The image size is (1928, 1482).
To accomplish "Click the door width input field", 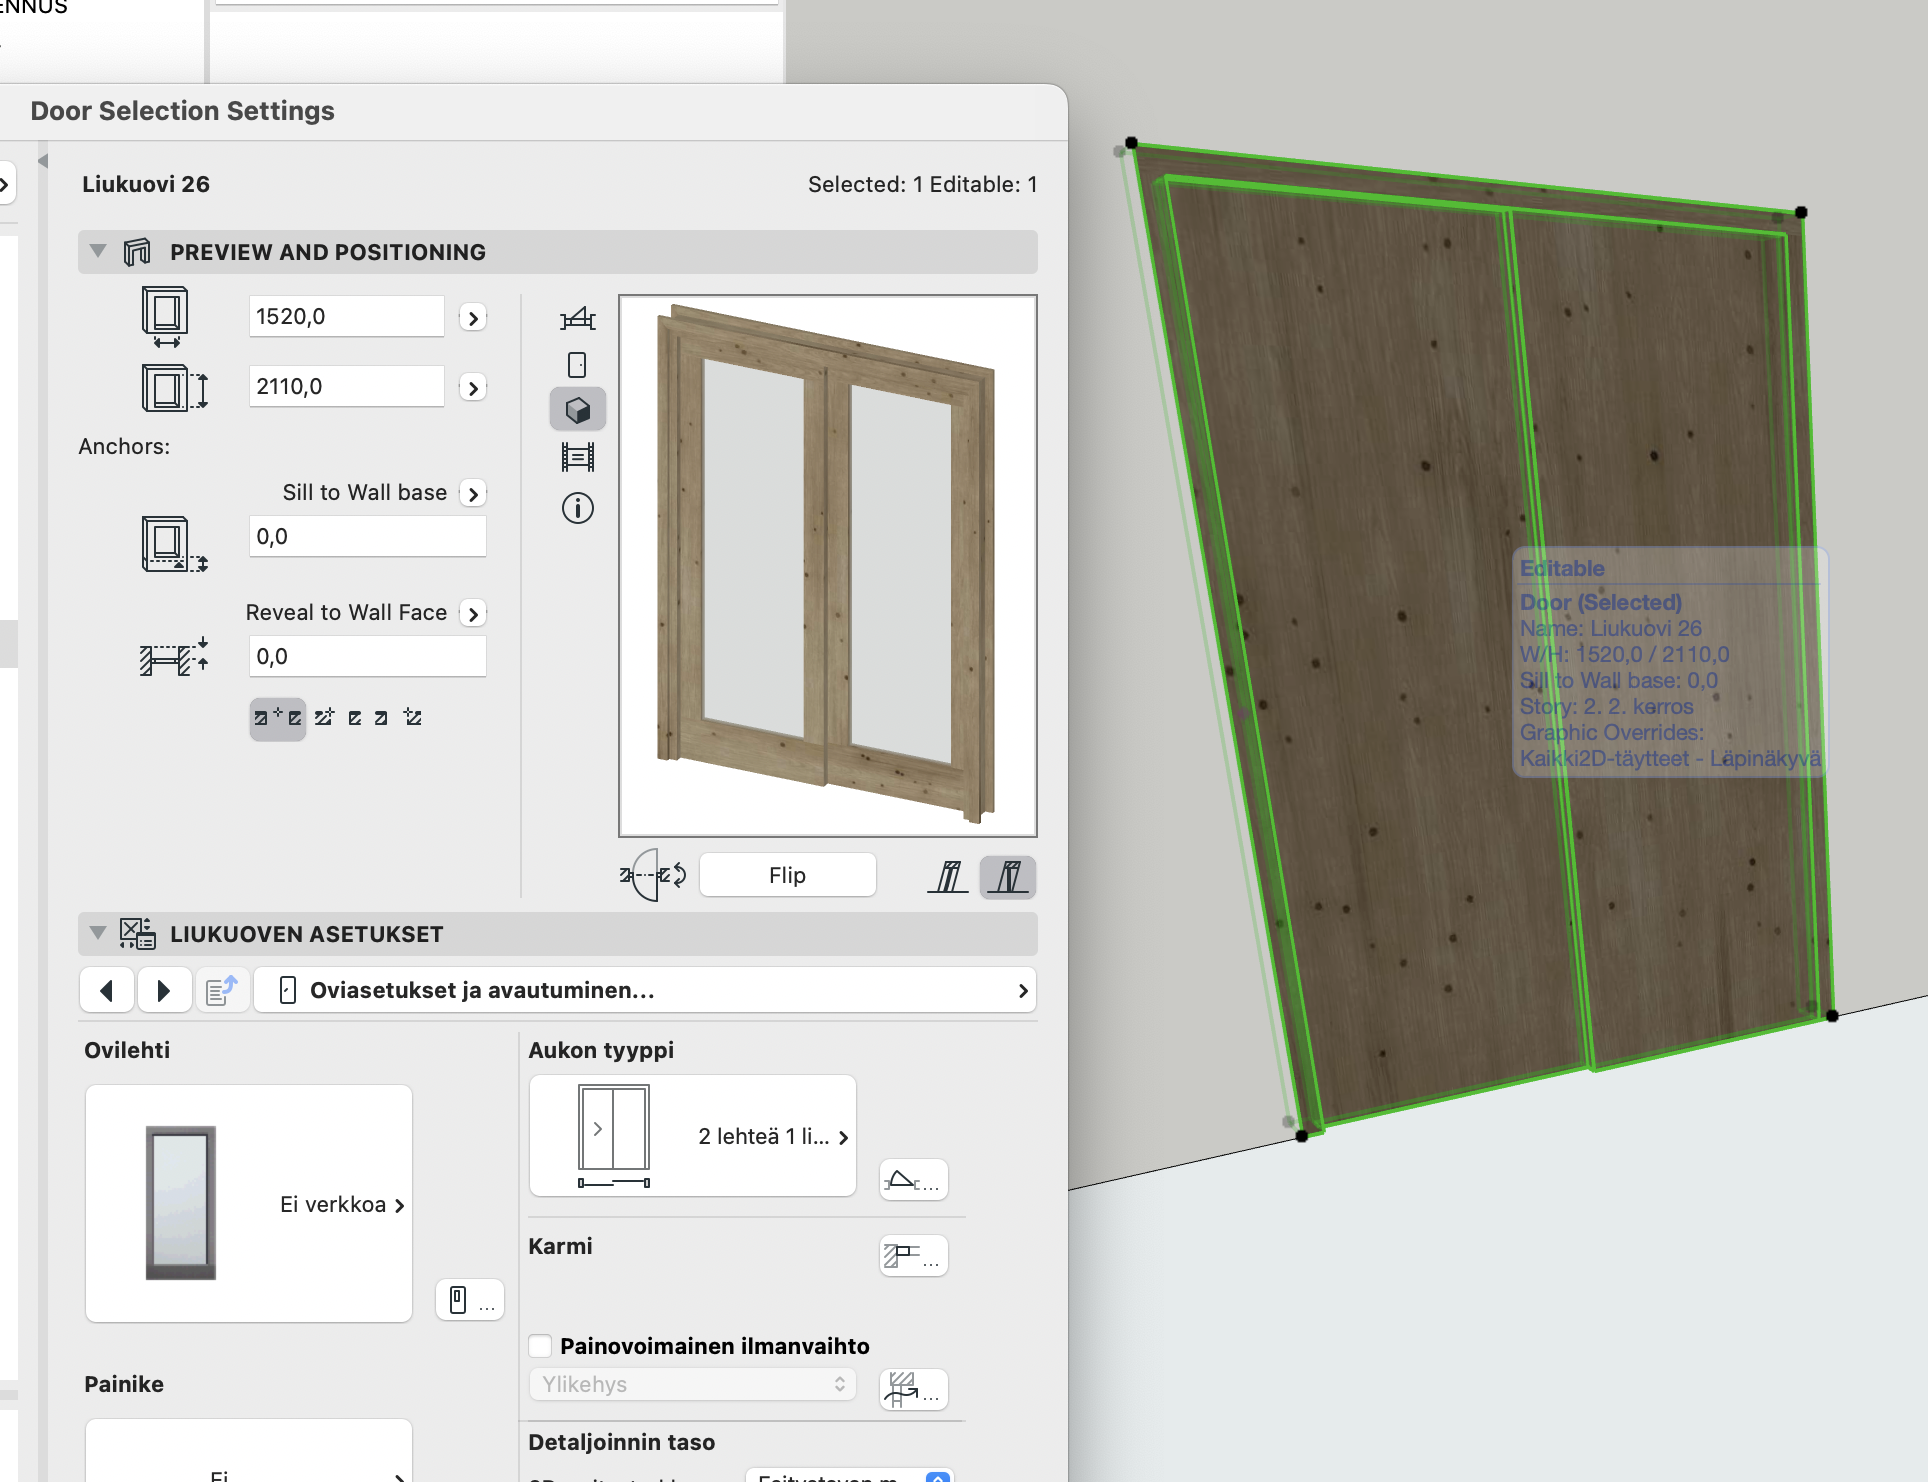I will pos(346,317).
